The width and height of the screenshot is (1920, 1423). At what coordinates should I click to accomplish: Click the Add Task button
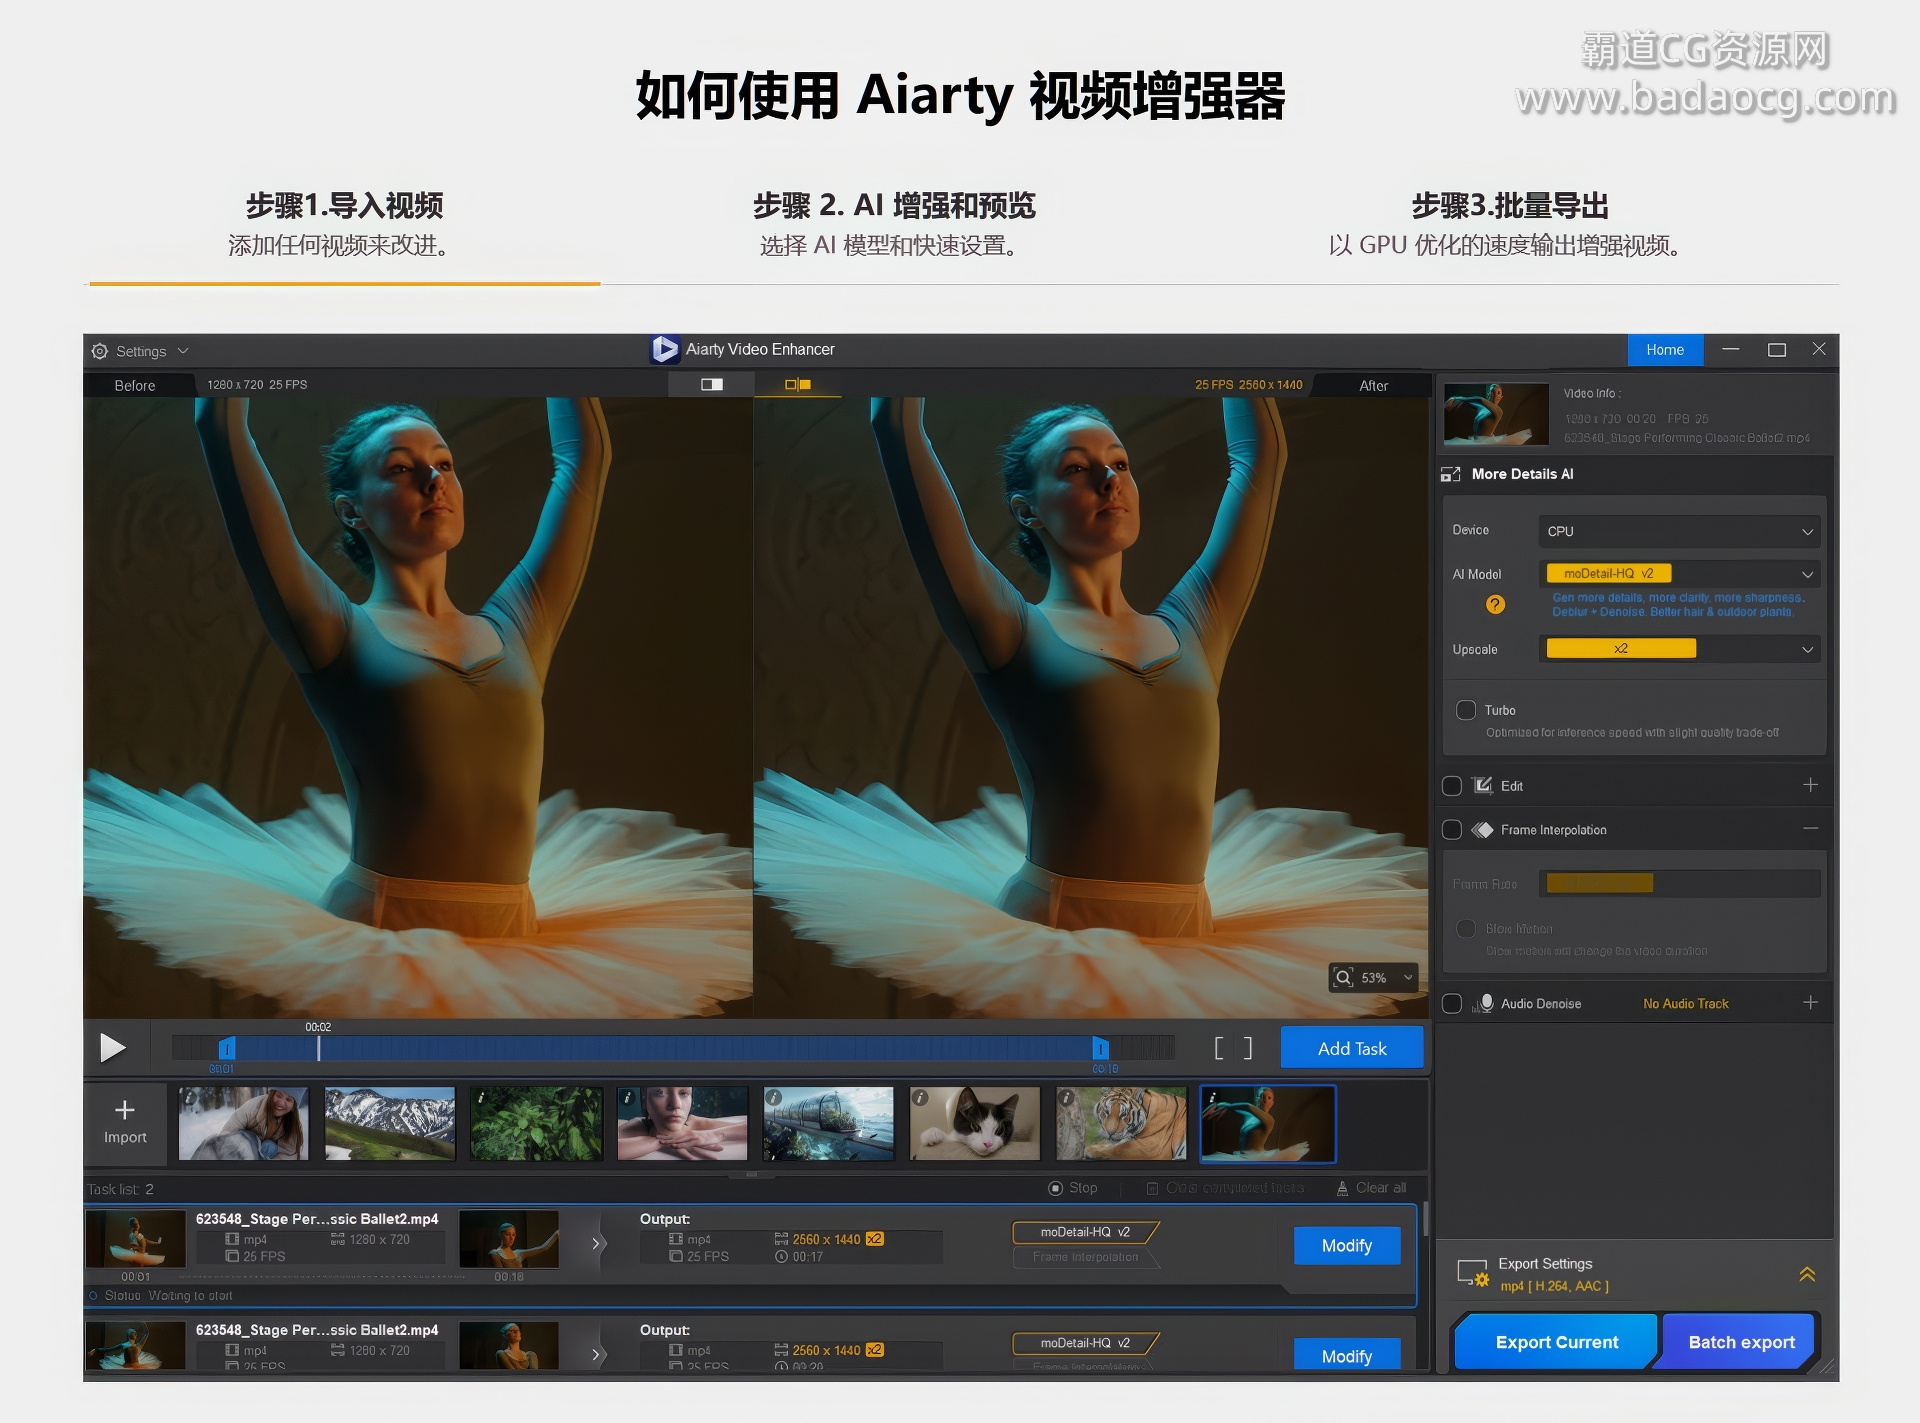pos(1352,1048)
